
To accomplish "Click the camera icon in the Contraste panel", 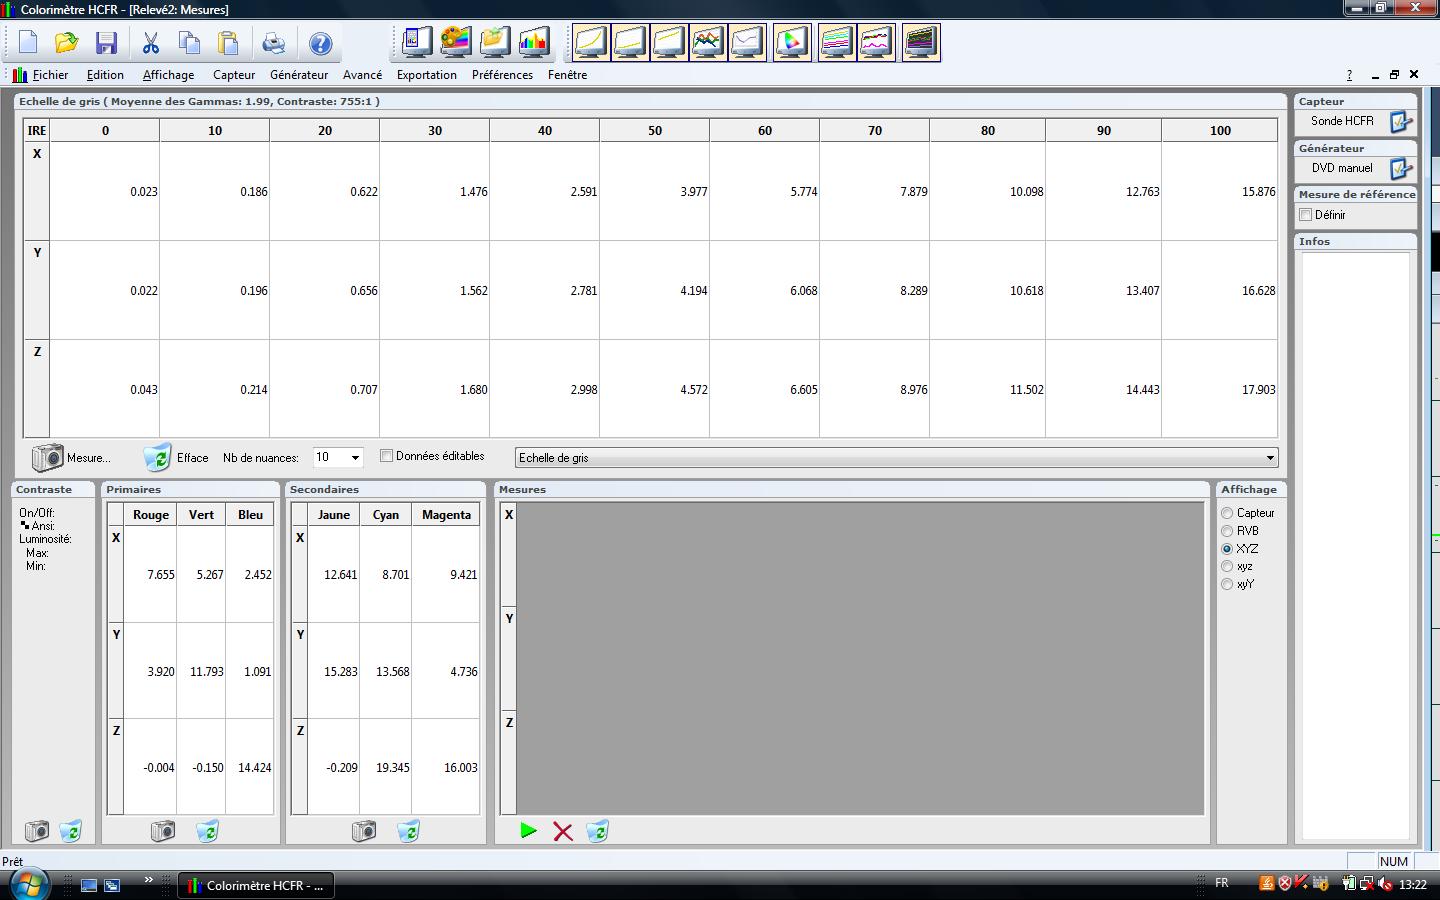I will 37,831.
